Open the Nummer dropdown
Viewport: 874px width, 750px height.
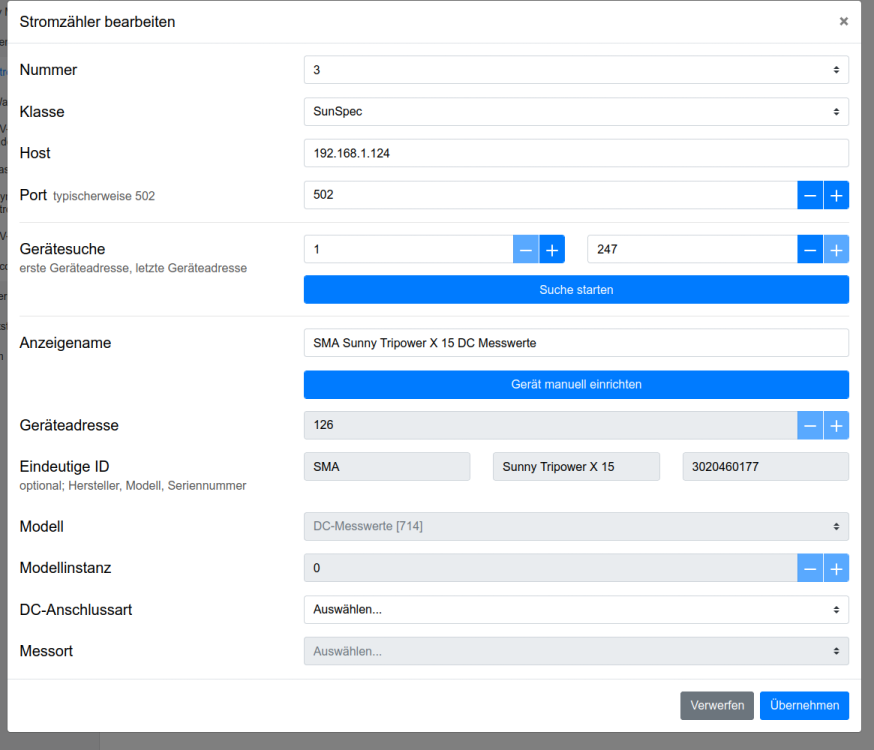point(575,70)
